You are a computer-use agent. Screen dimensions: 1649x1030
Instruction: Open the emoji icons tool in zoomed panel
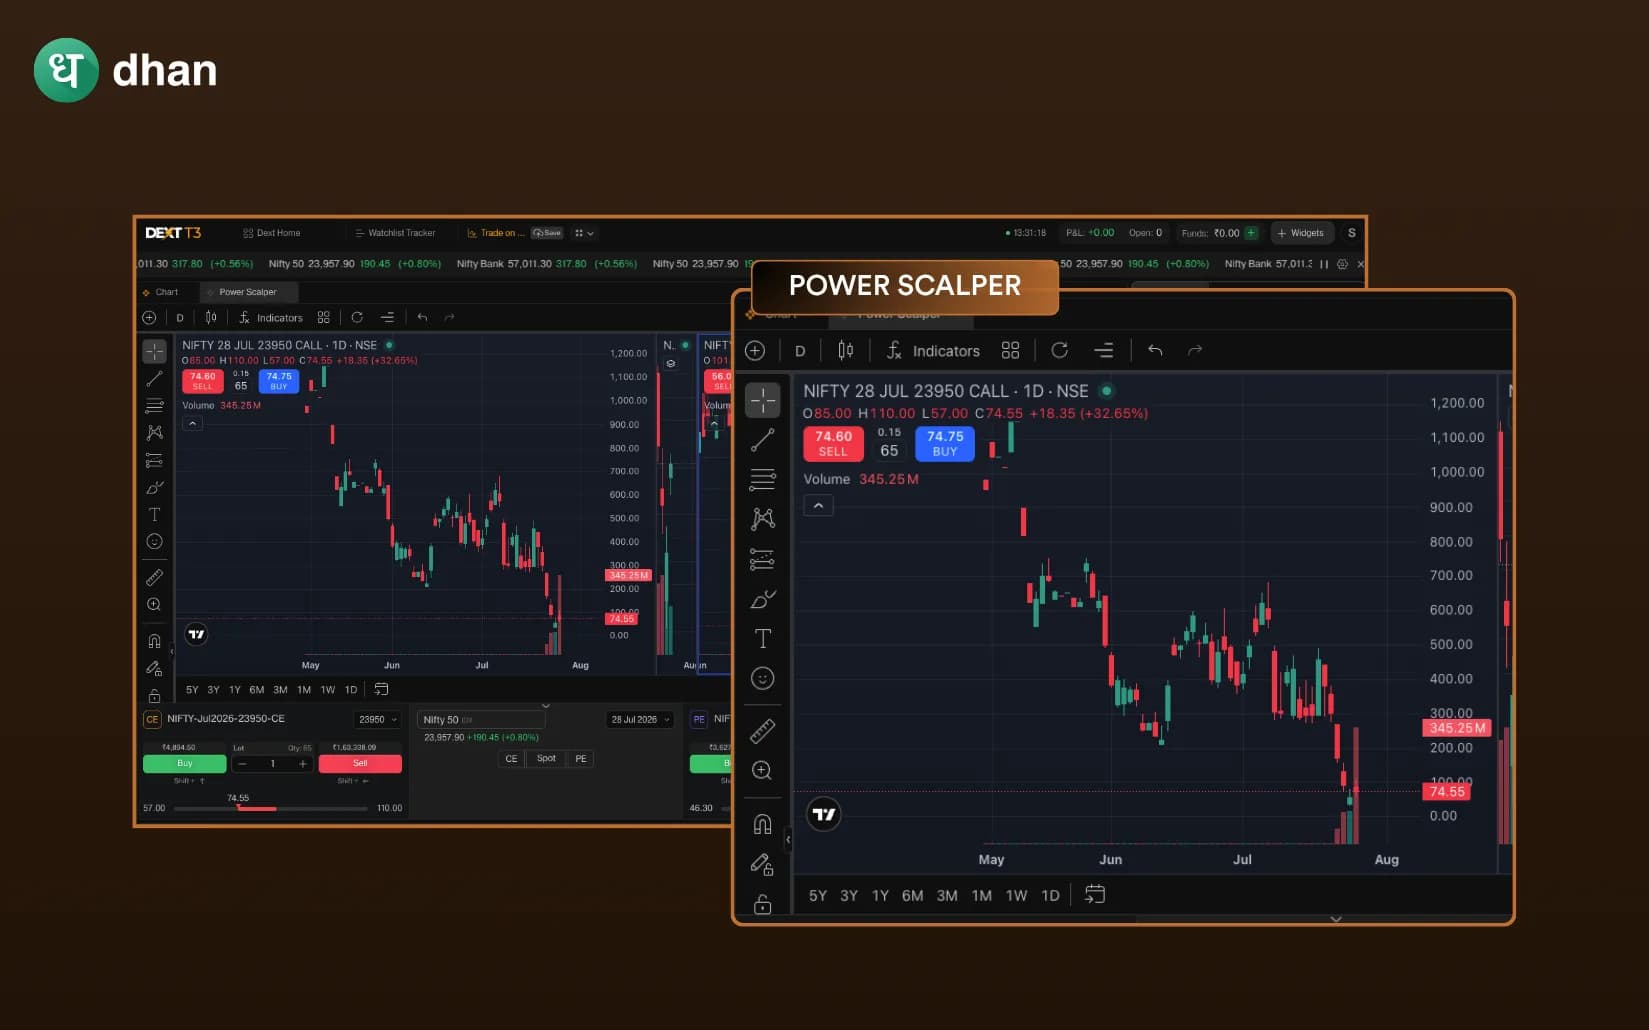(x=763, y=678)
